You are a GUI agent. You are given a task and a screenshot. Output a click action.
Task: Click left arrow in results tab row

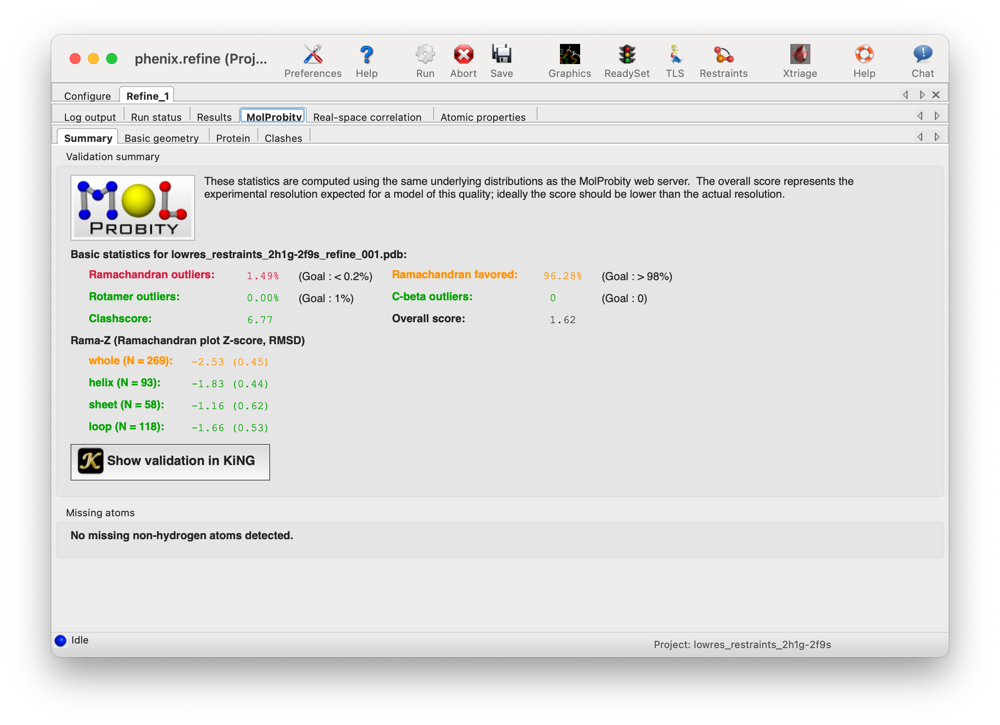[x=920, y=115]
